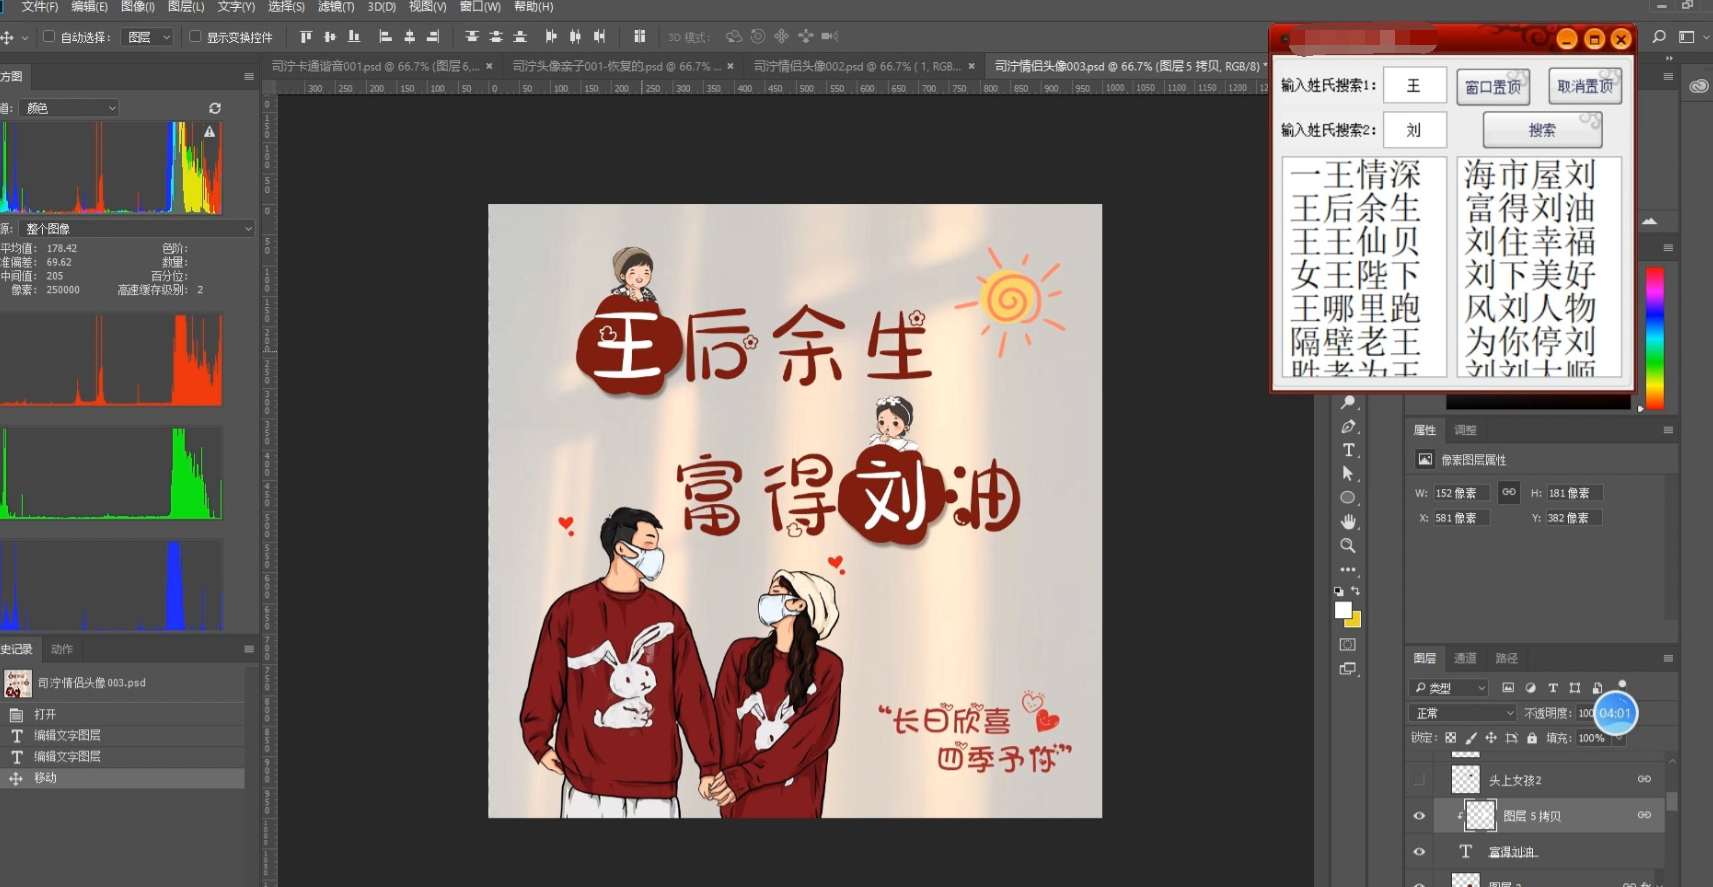Screen dimensions: 1713x887
Task: Open the 滤镜(T) menu
Action: 336,7
